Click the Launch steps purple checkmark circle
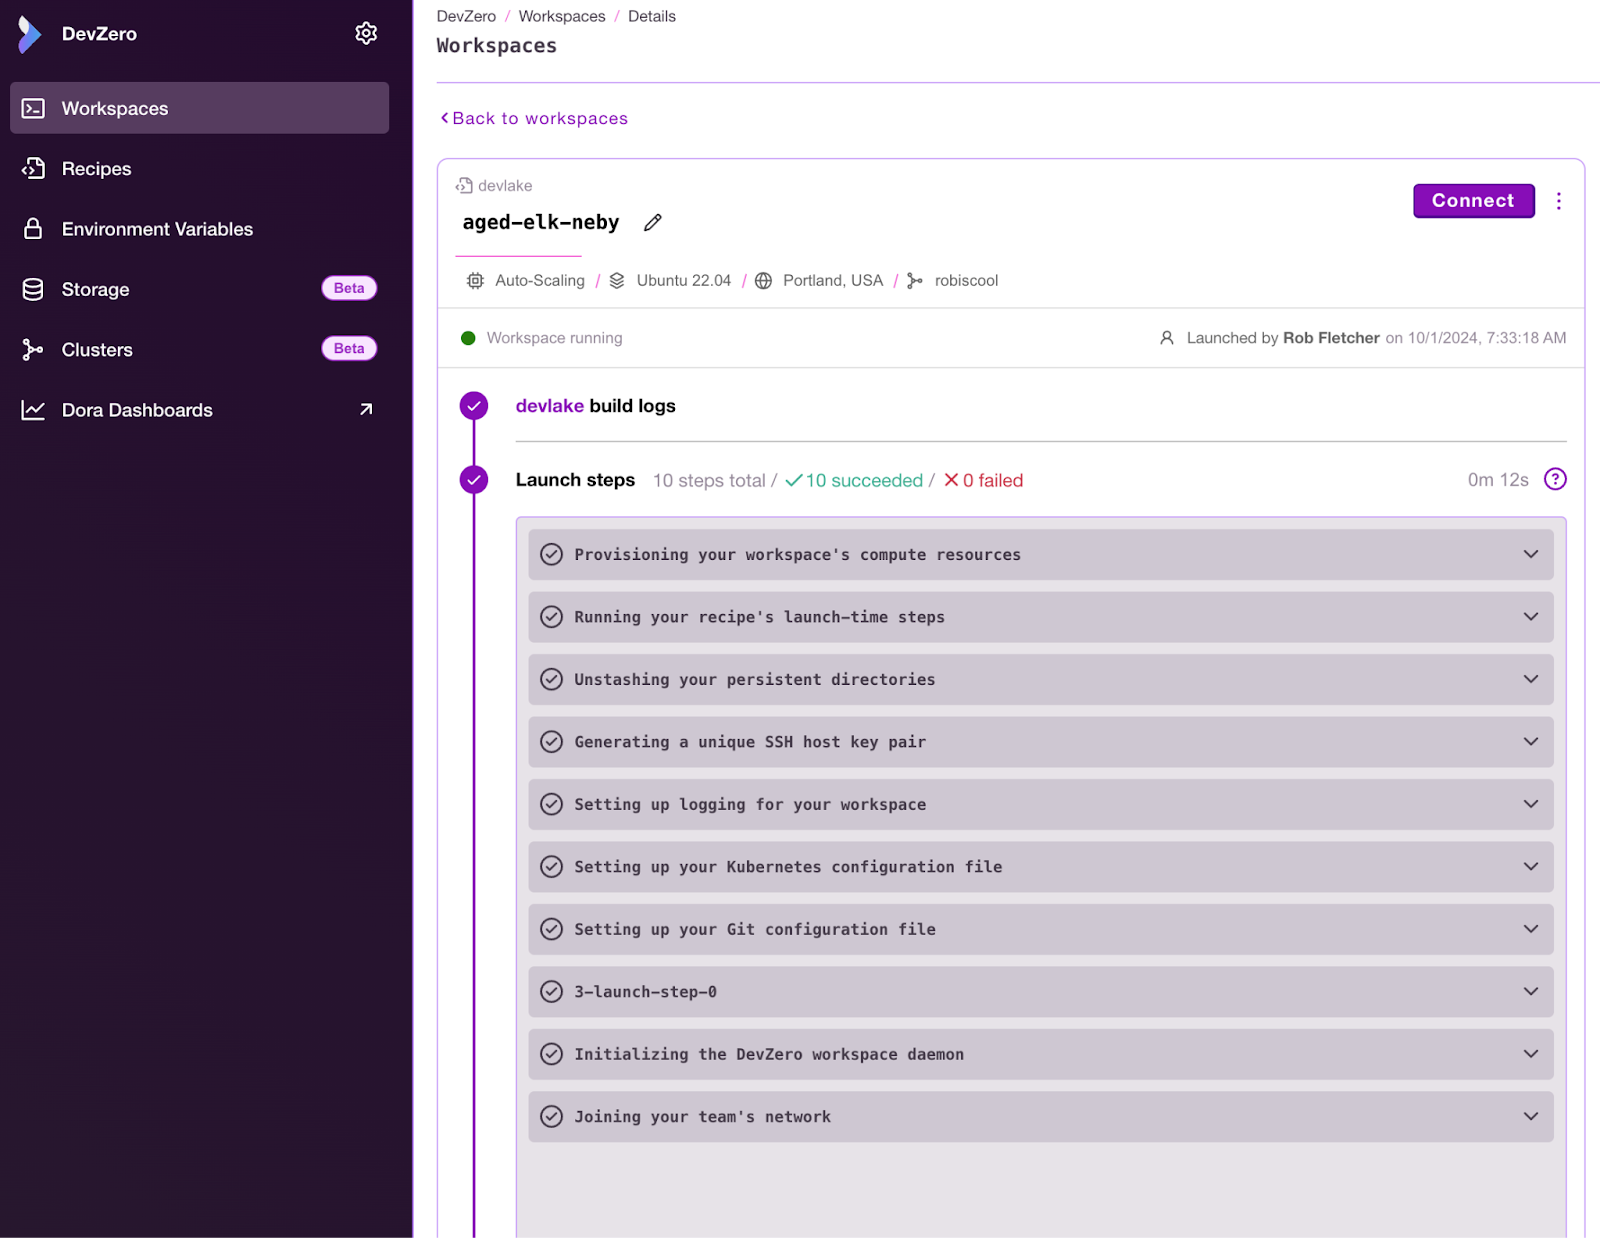The height and width of the screenshot is (1238, 1600). tap(474, 480)
